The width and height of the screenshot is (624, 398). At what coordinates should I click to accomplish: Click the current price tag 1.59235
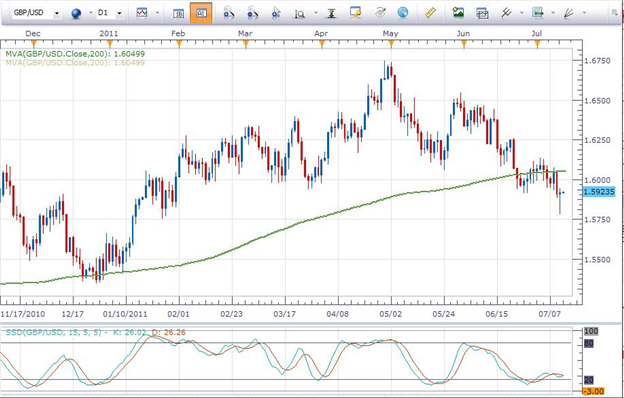click(599, 192)
